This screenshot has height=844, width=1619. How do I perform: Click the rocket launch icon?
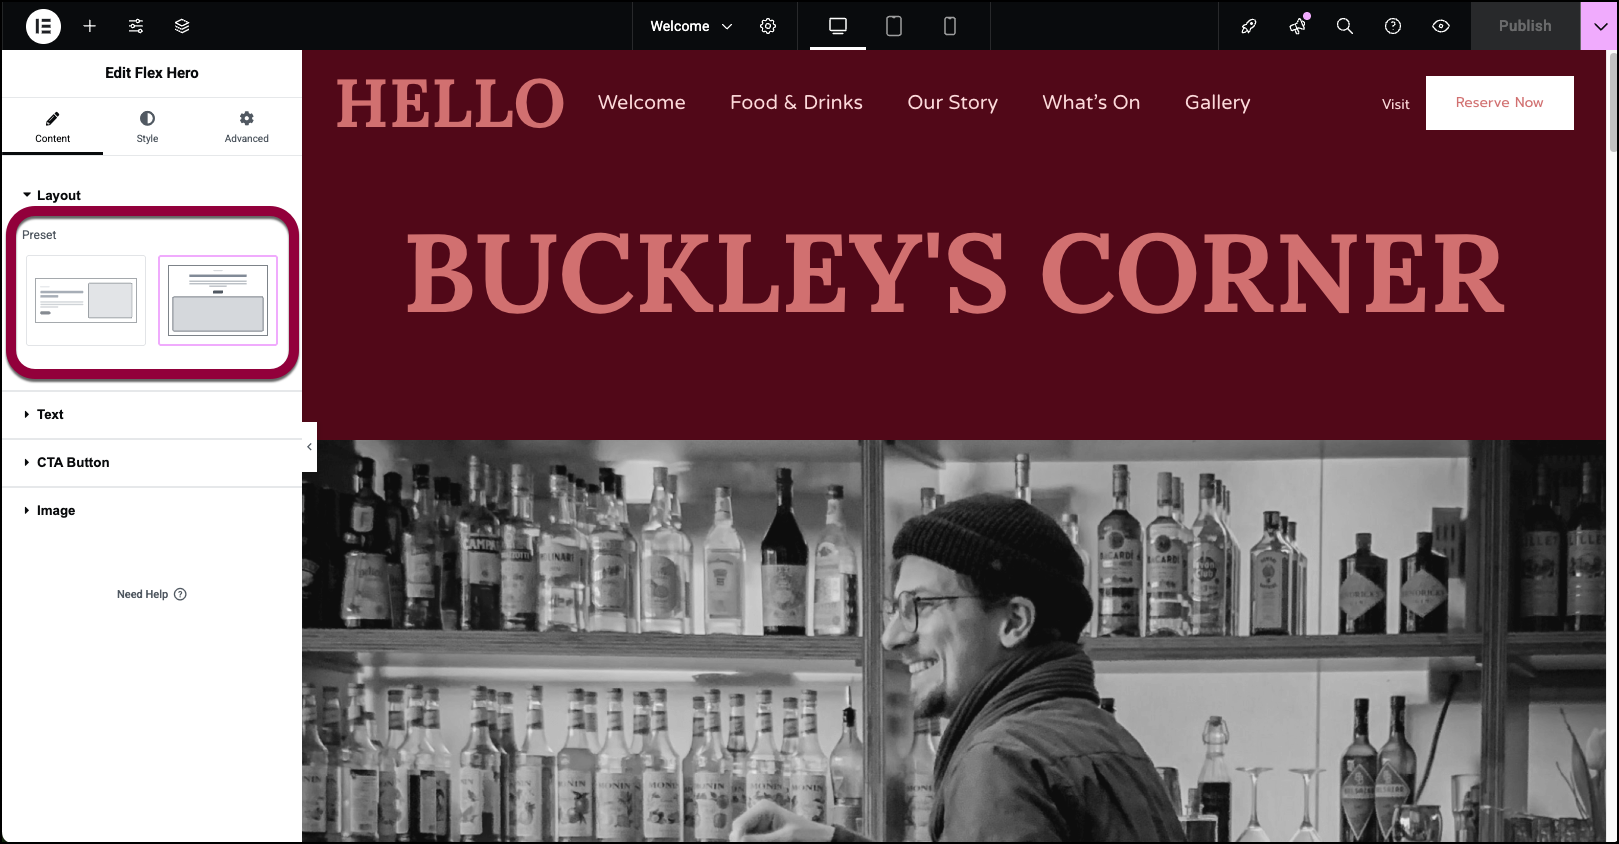pos(1249,26)
